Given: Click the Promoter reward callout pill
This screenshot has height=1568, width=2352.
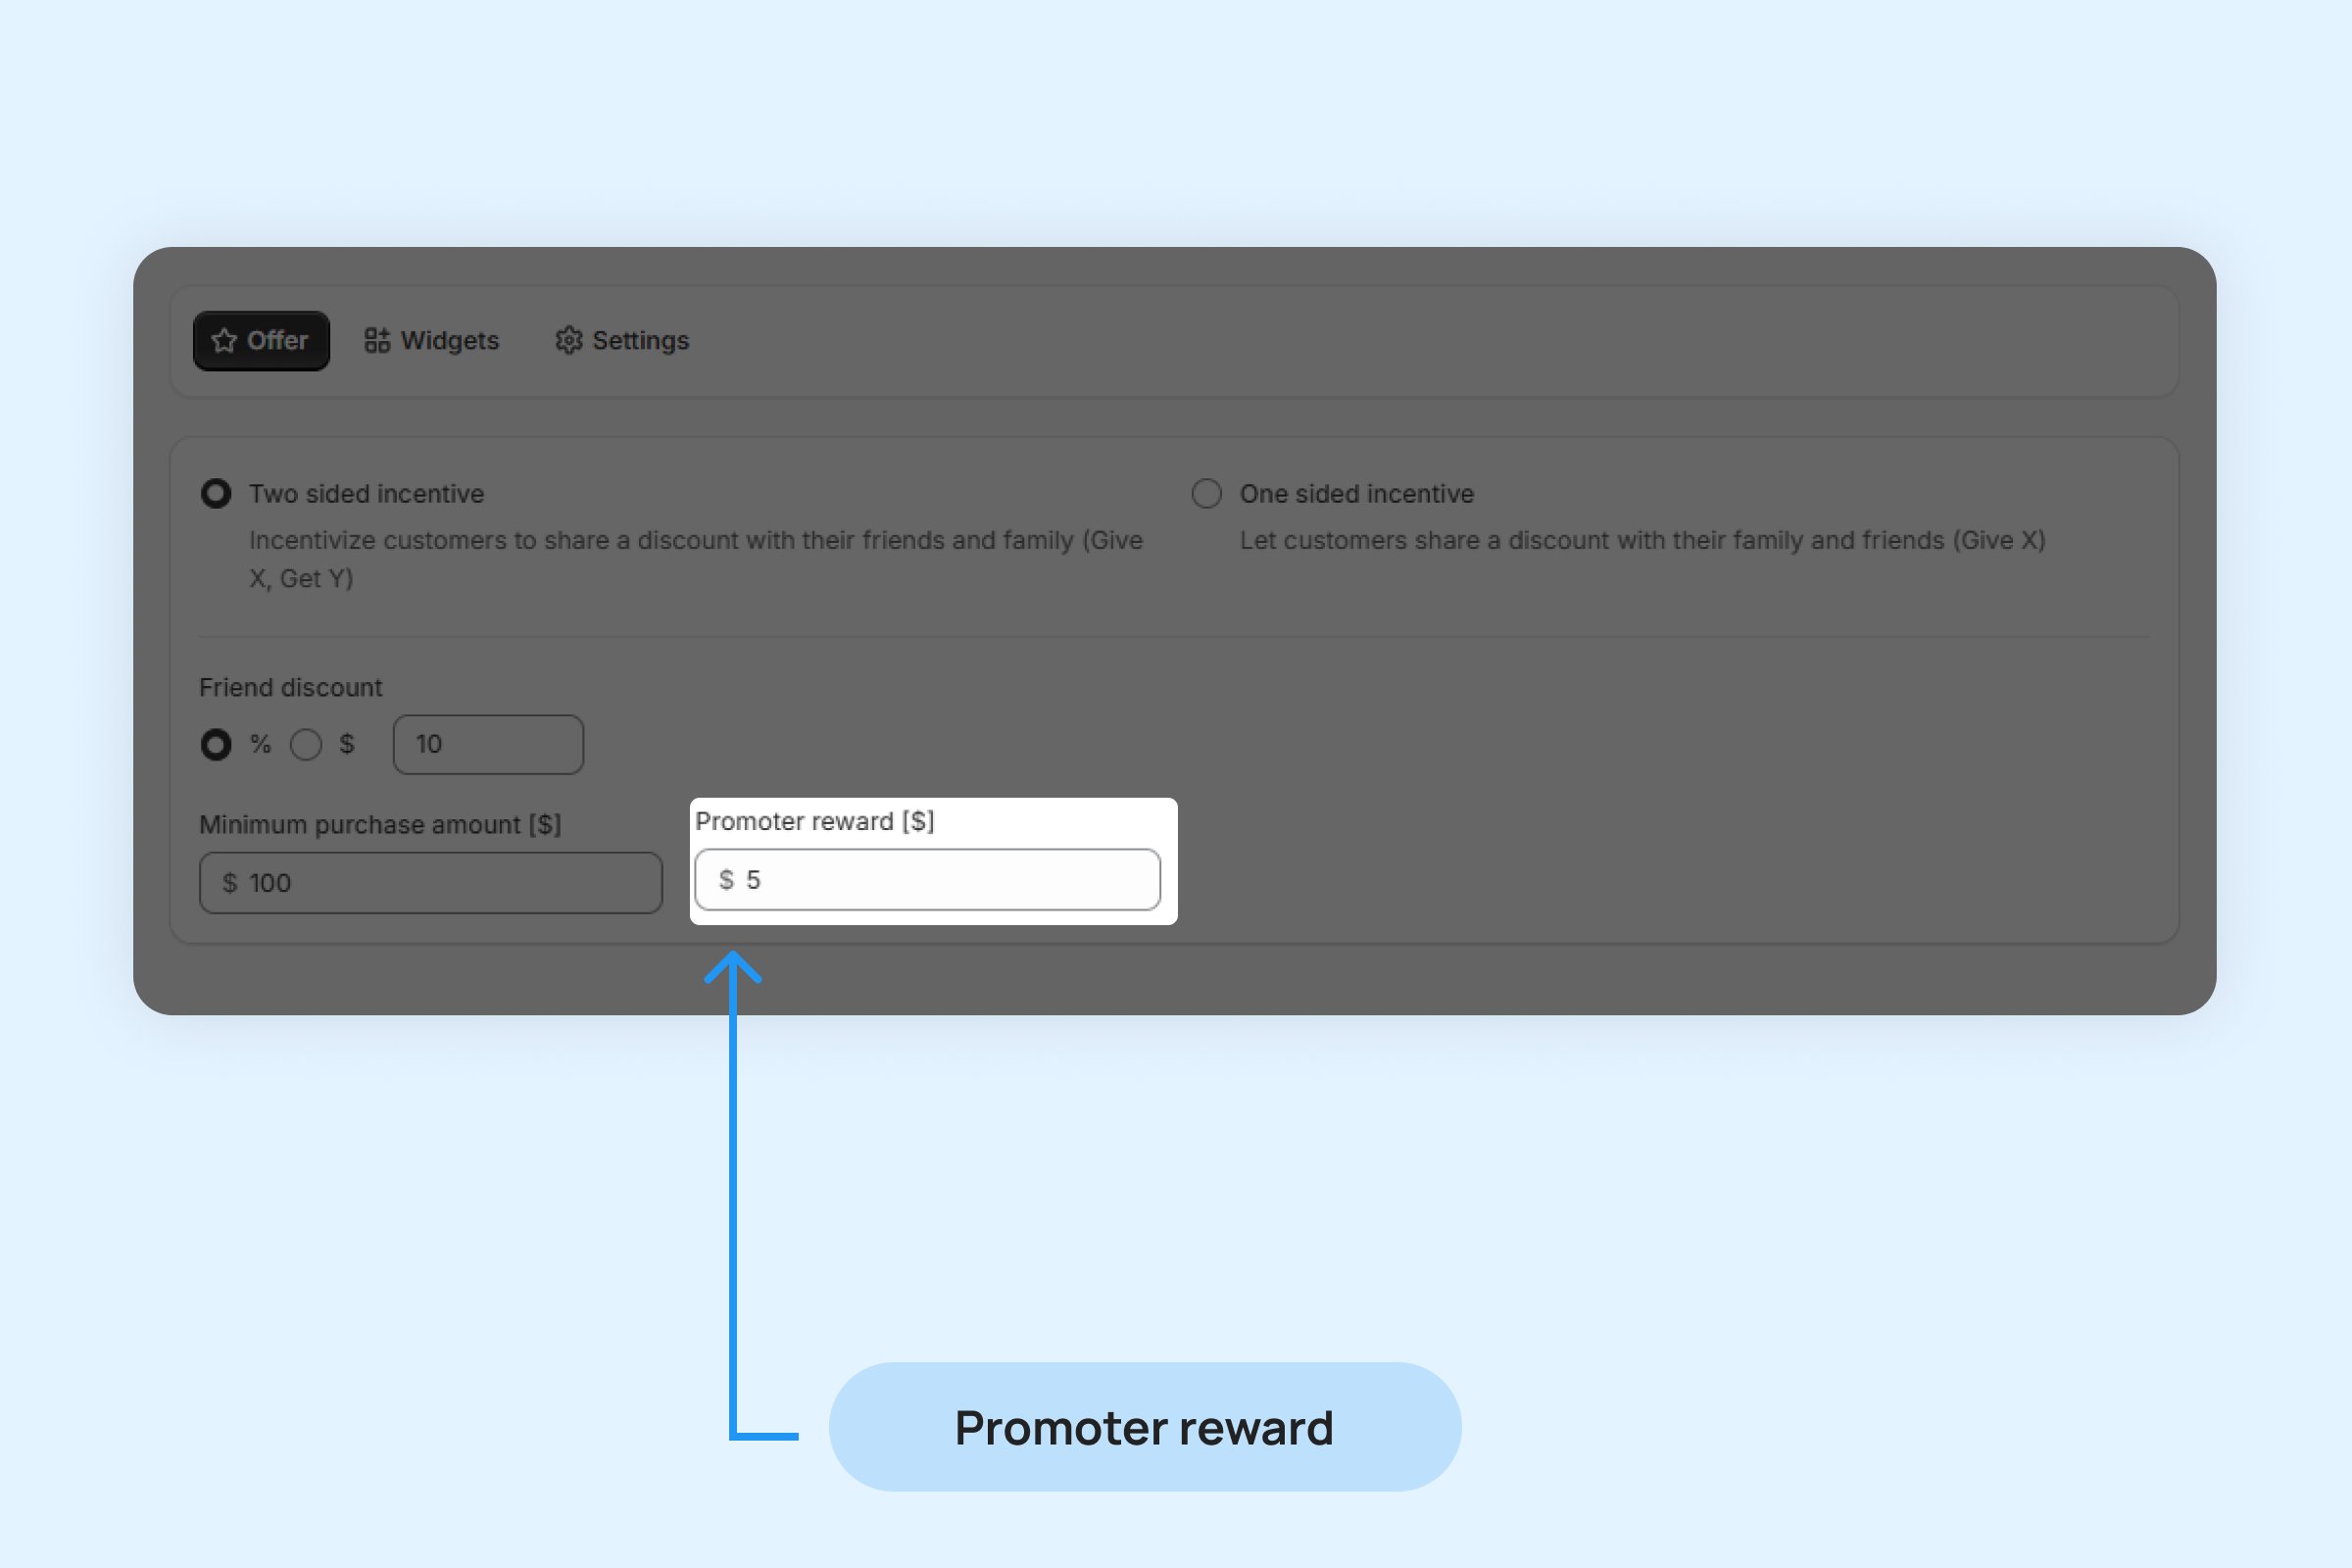Looking at the screenshot, I should coord(1145,1427).
